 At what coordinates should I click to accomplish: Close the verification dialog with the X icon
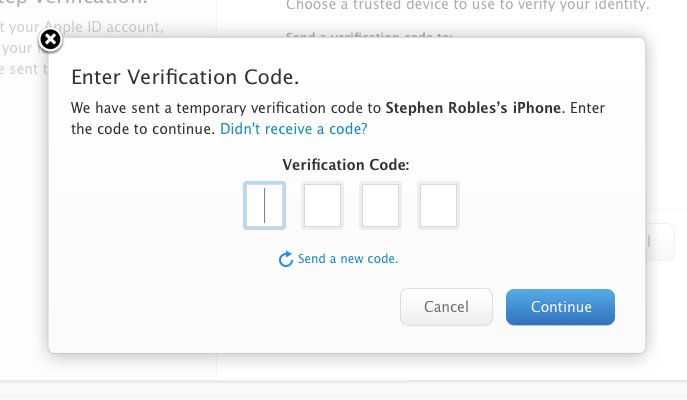point(50,40)
